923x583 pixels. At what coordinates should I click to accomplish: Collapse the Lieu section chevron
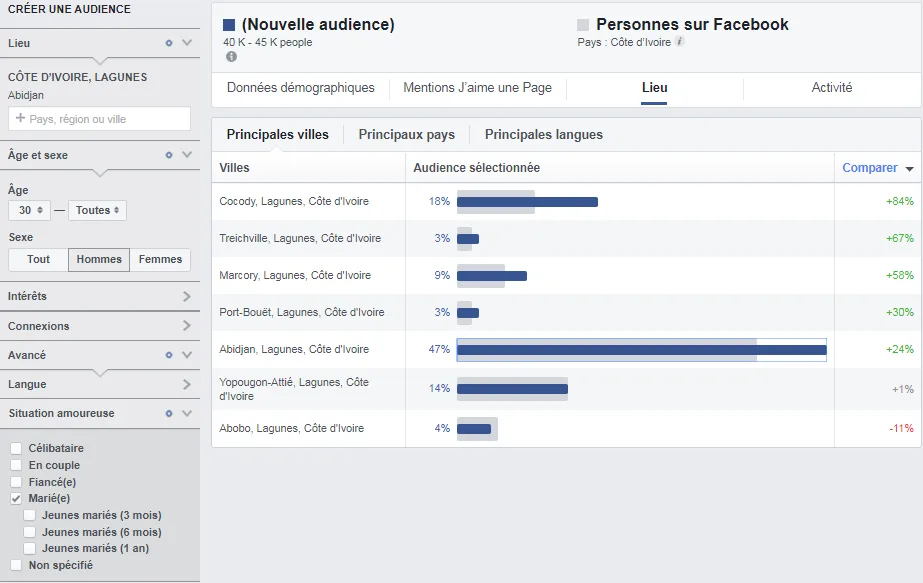click(x=187, y=42)
